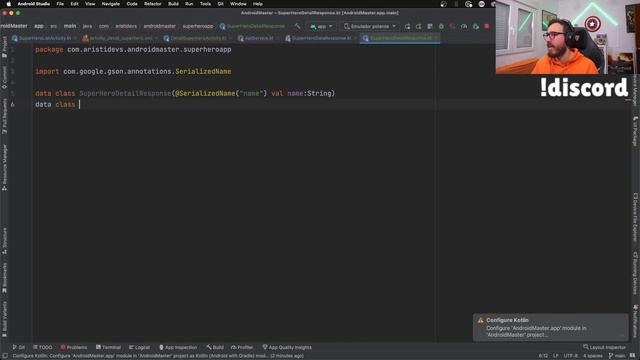Open the Terminal tool window
Screen dimensions: 640x360
click(x=109, y=347)
